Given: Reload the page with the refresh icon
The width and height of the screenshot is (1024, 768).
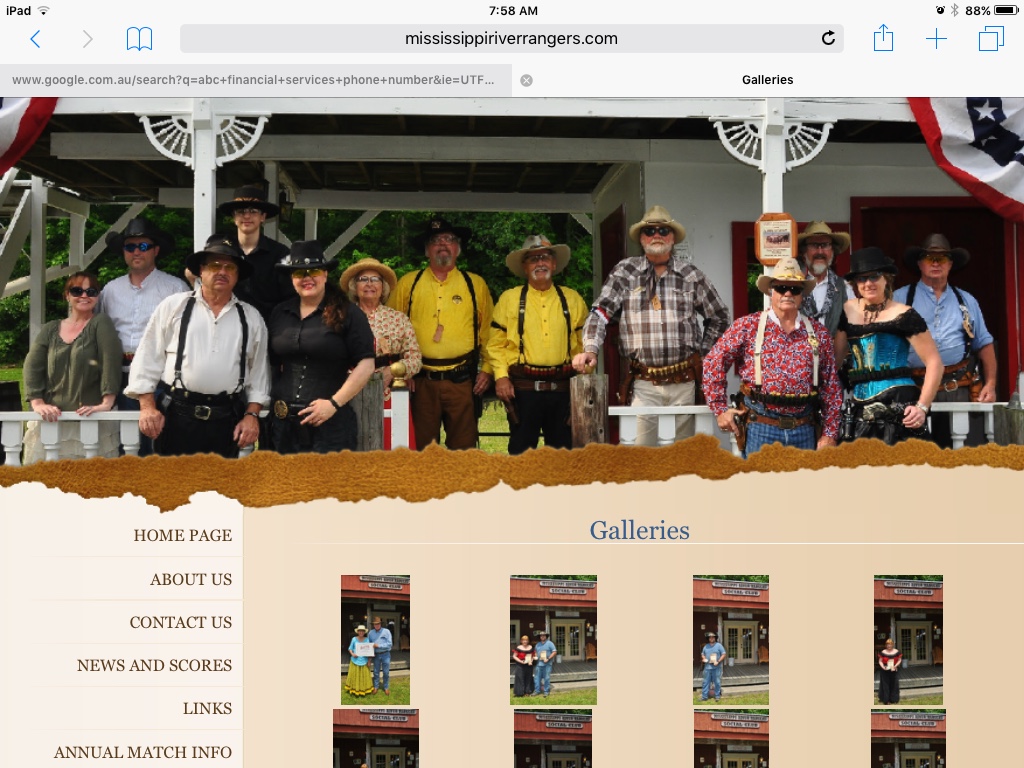Looking at the screenshot, I should point(828,39).
